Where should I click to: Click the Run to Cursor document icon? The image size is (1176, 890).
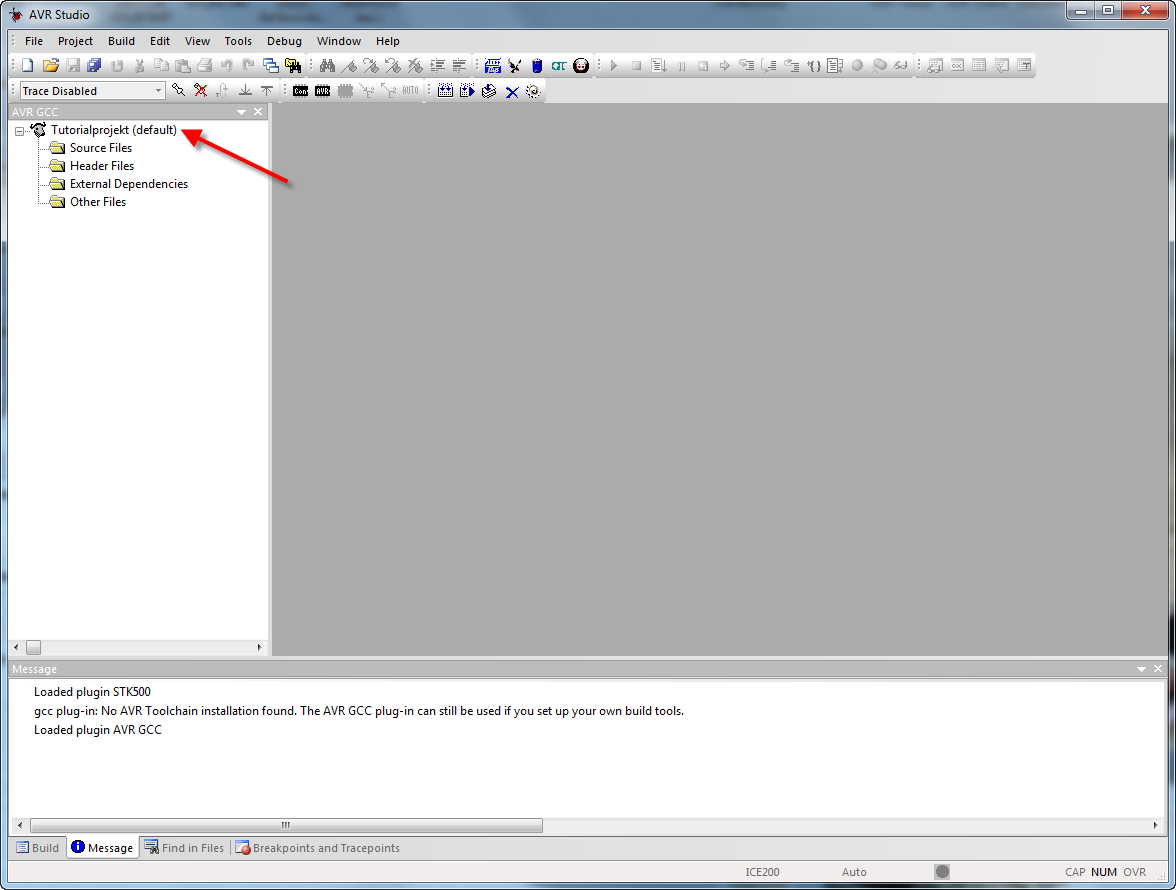click(x=836, y=66)
